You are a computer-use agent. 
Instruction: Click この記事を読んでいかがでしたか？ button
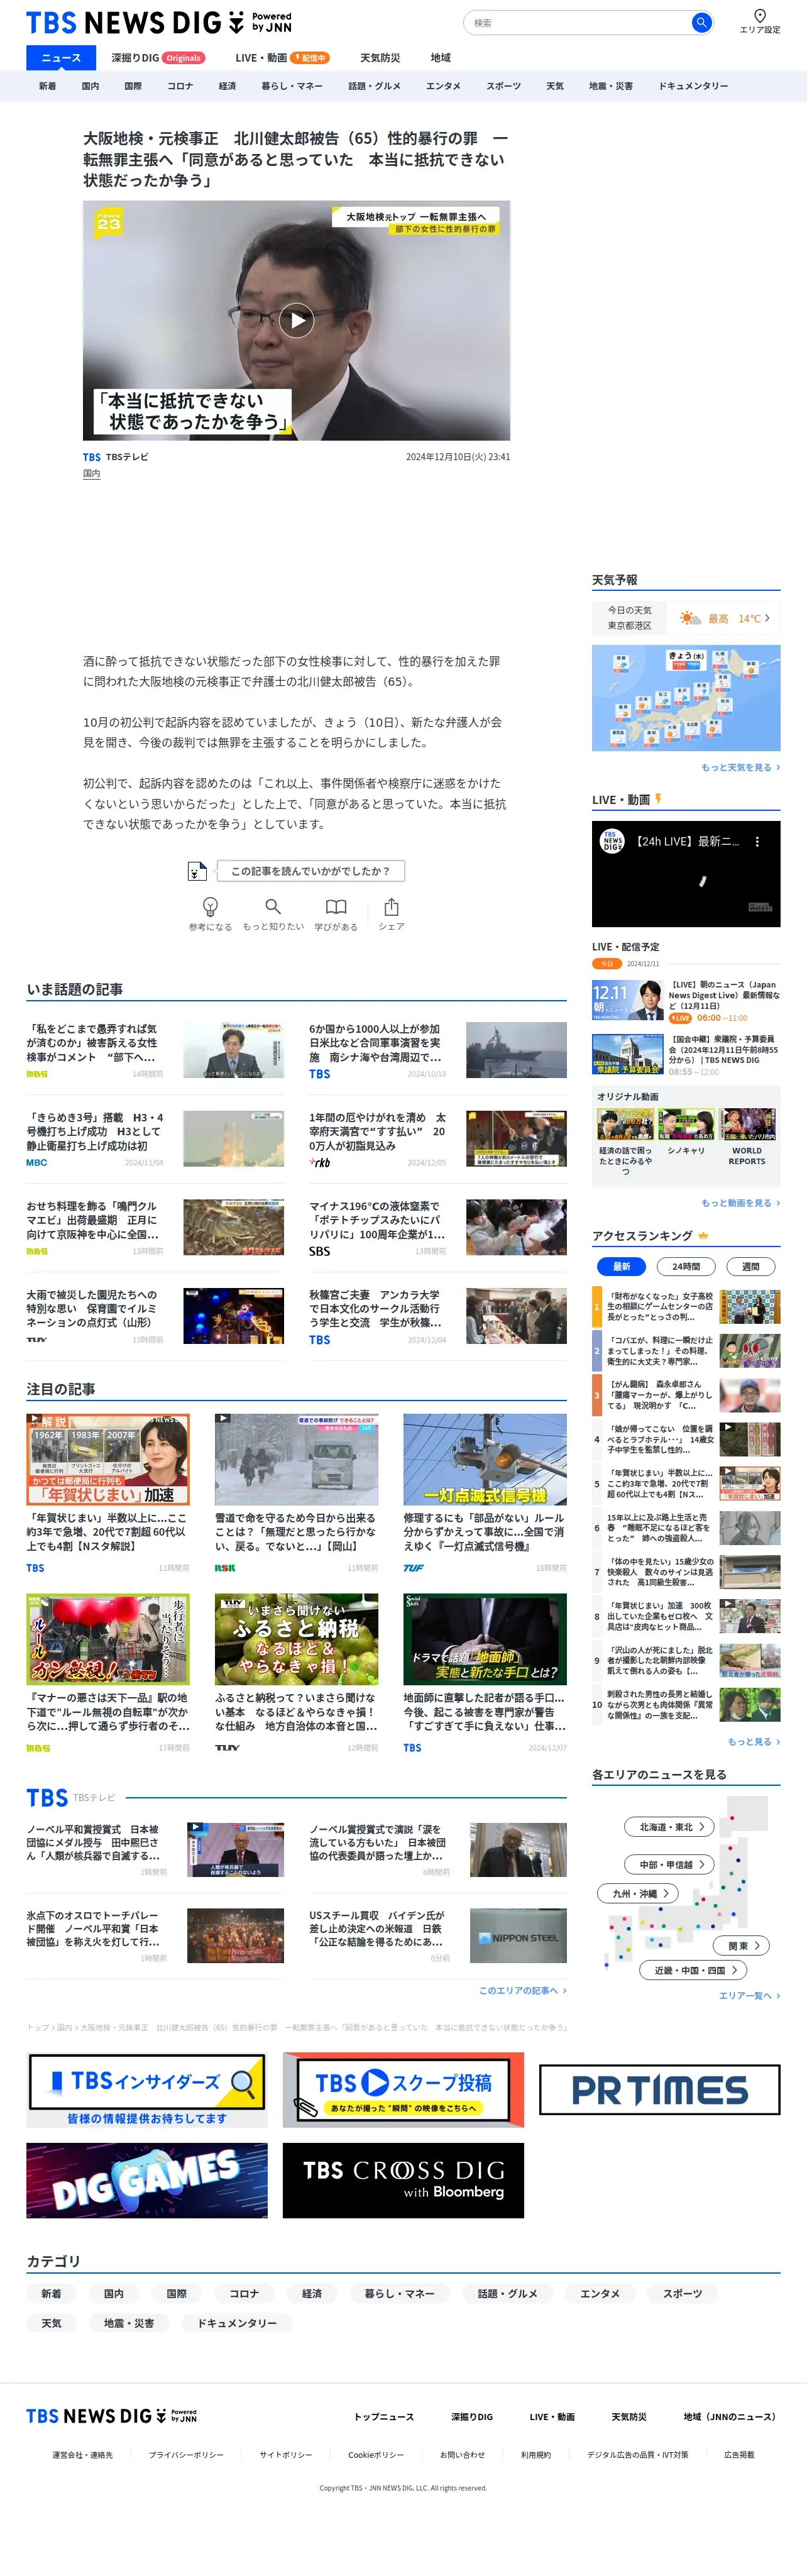point(310,871)
